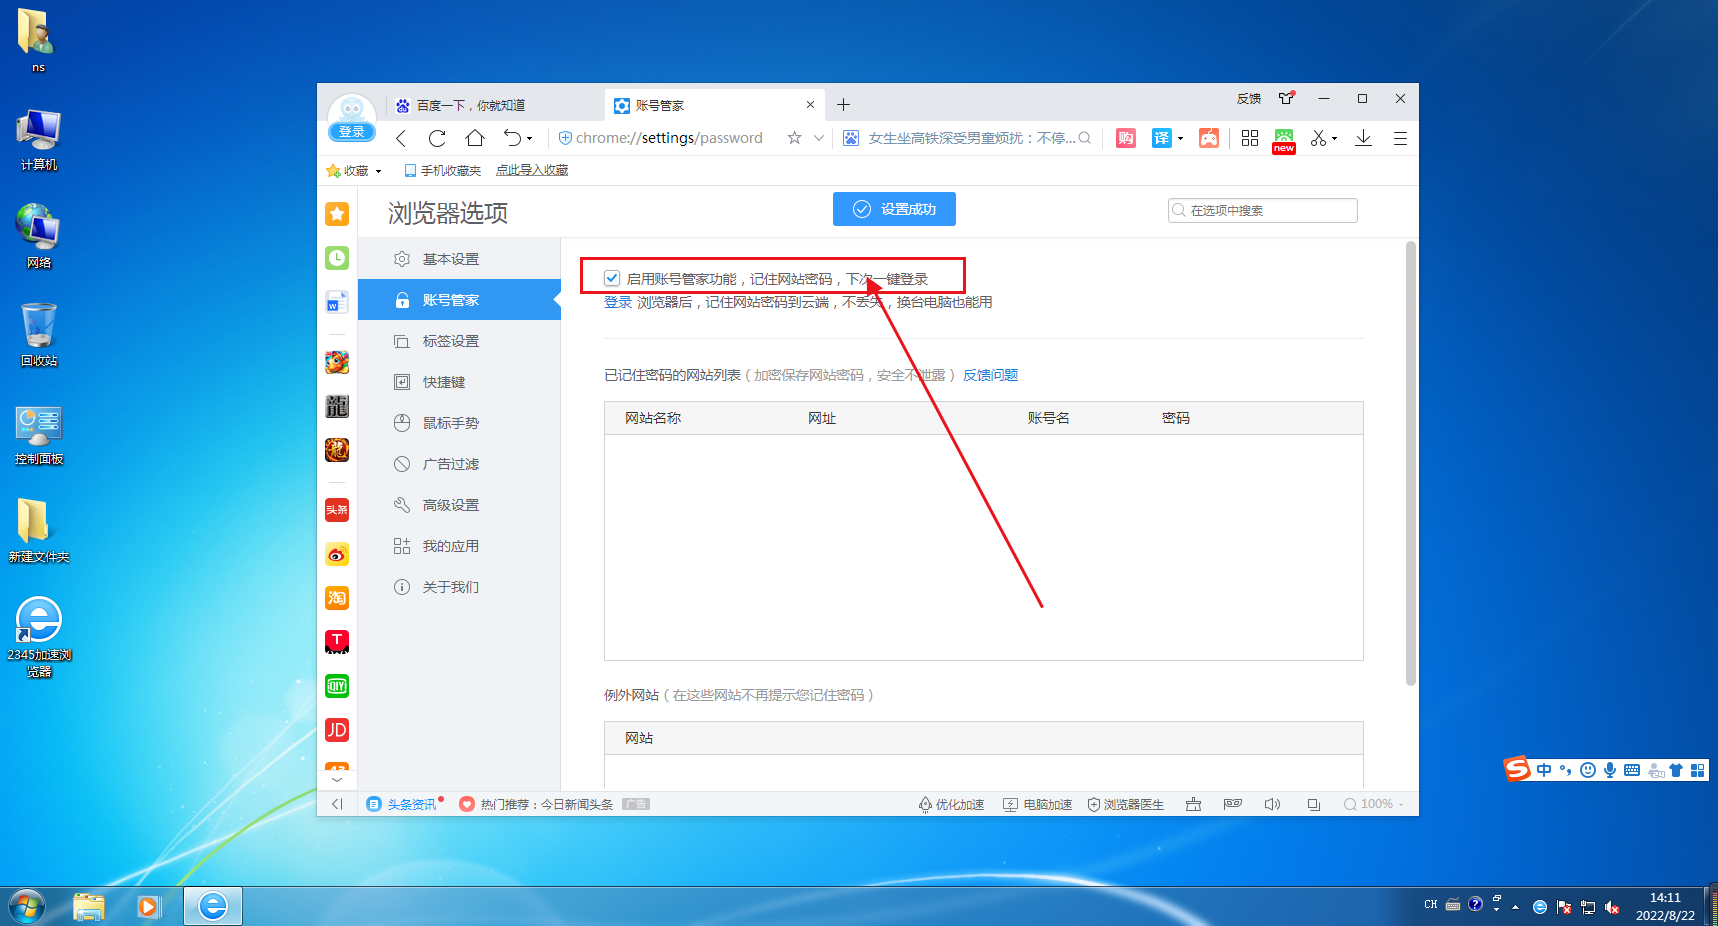
Task: Open the shopping assistant 购 icon
Action: tap(1126, 138)
